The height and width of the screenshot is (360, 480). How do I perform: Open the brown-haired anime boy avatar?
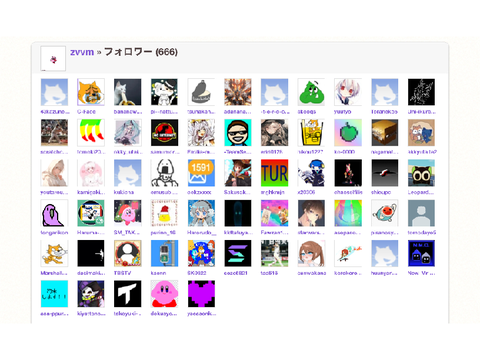point(311,213)
